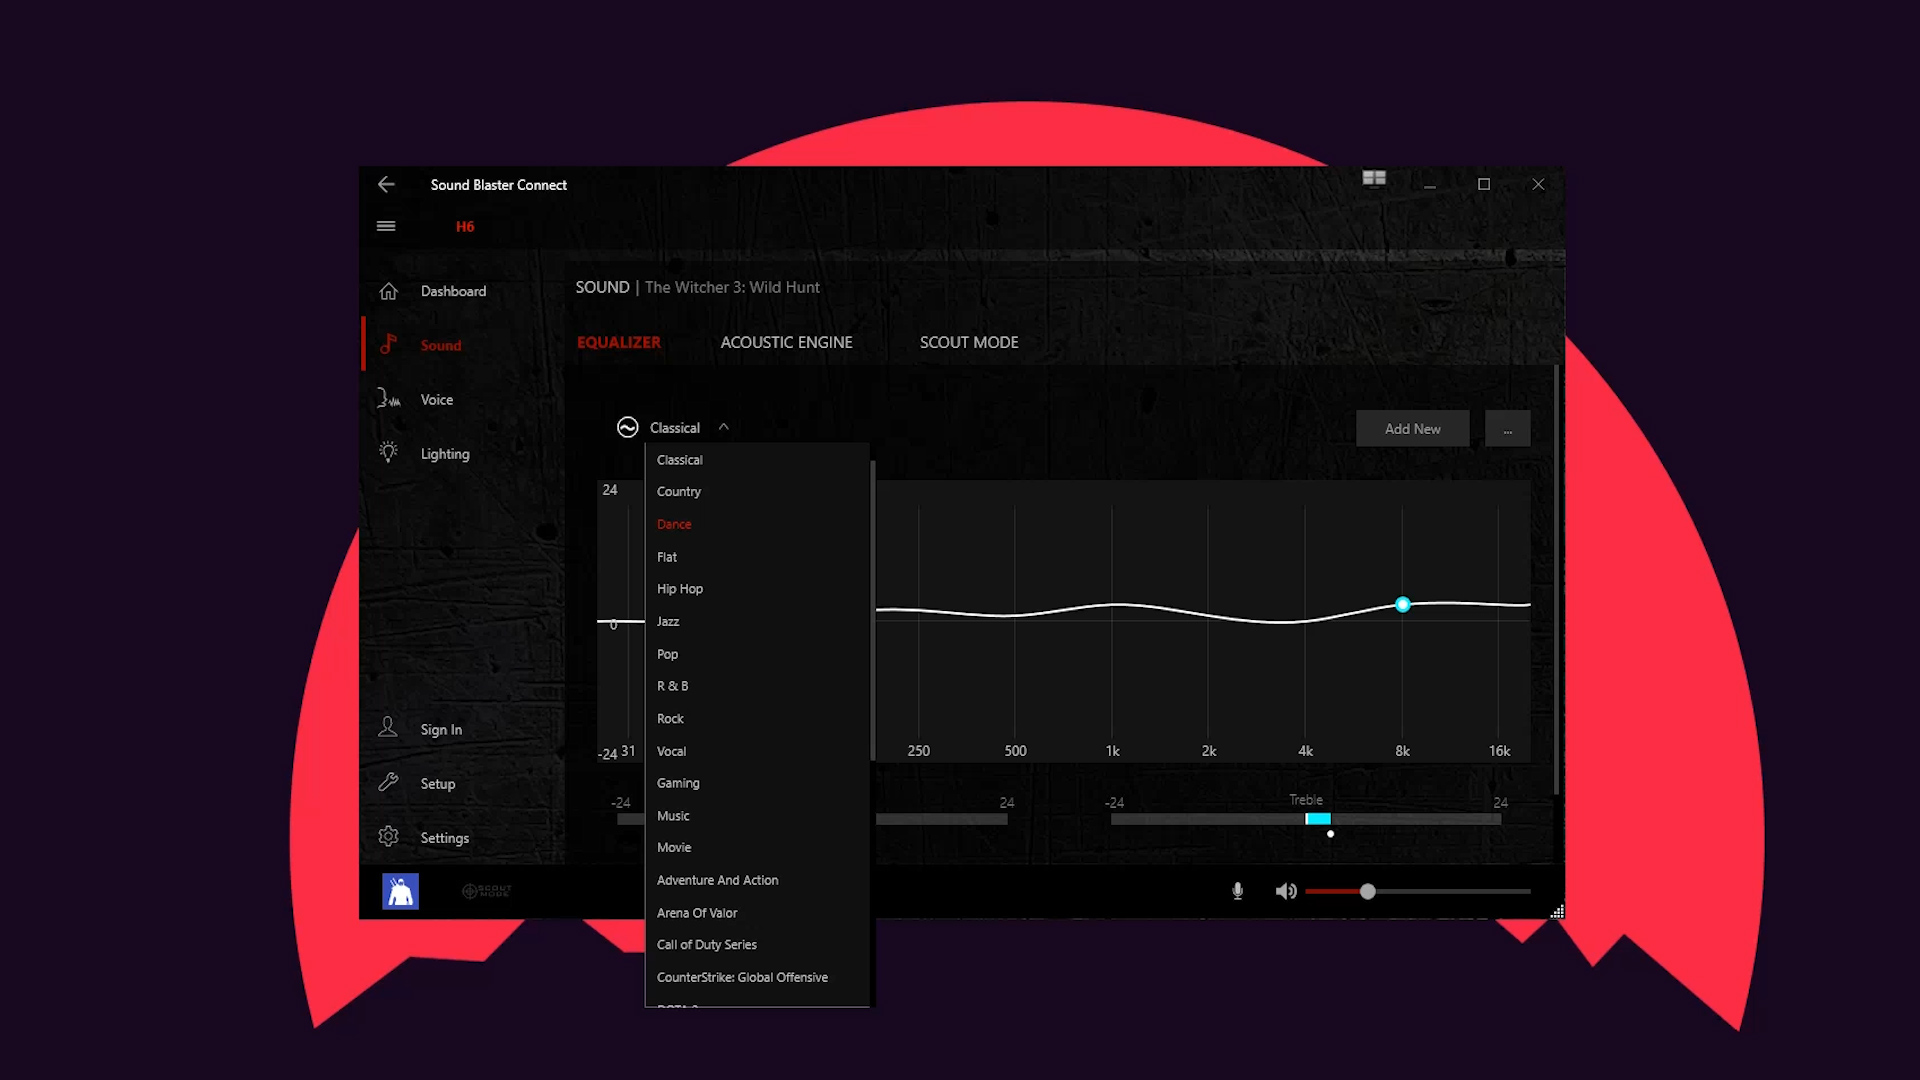The width and height of the screenshot is (1920, 1080).
Task: Click the window resize grip corner
Action: 1557,911
